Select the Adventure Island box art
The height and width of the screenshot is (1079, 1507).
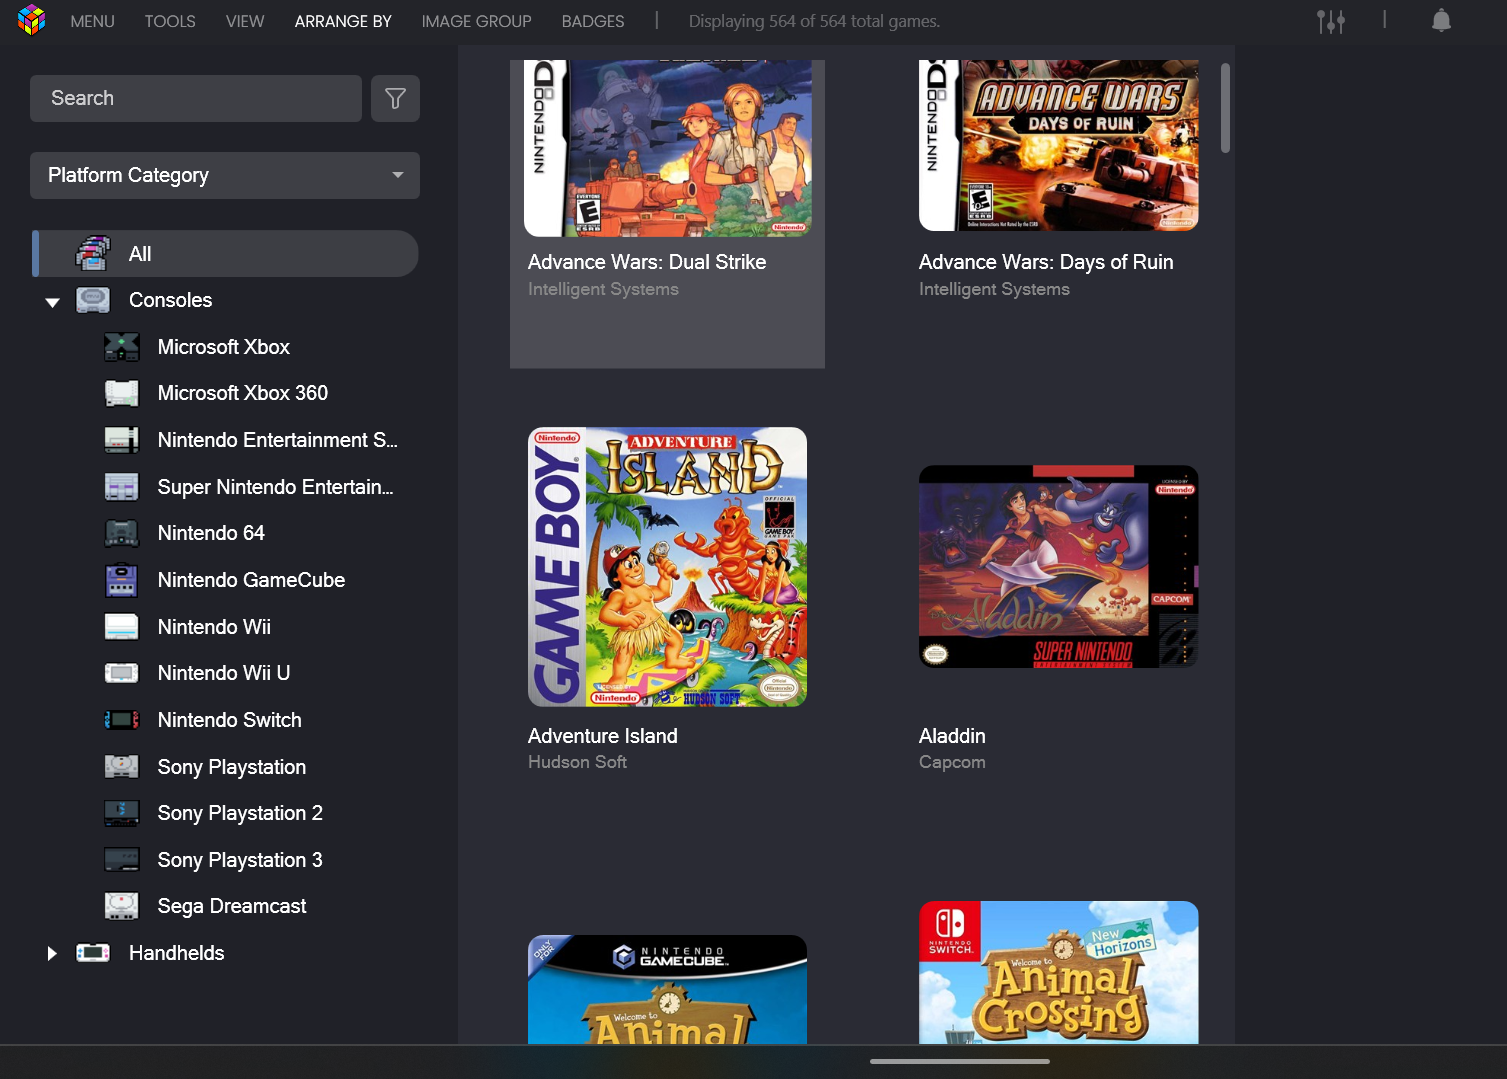point(668,567)
